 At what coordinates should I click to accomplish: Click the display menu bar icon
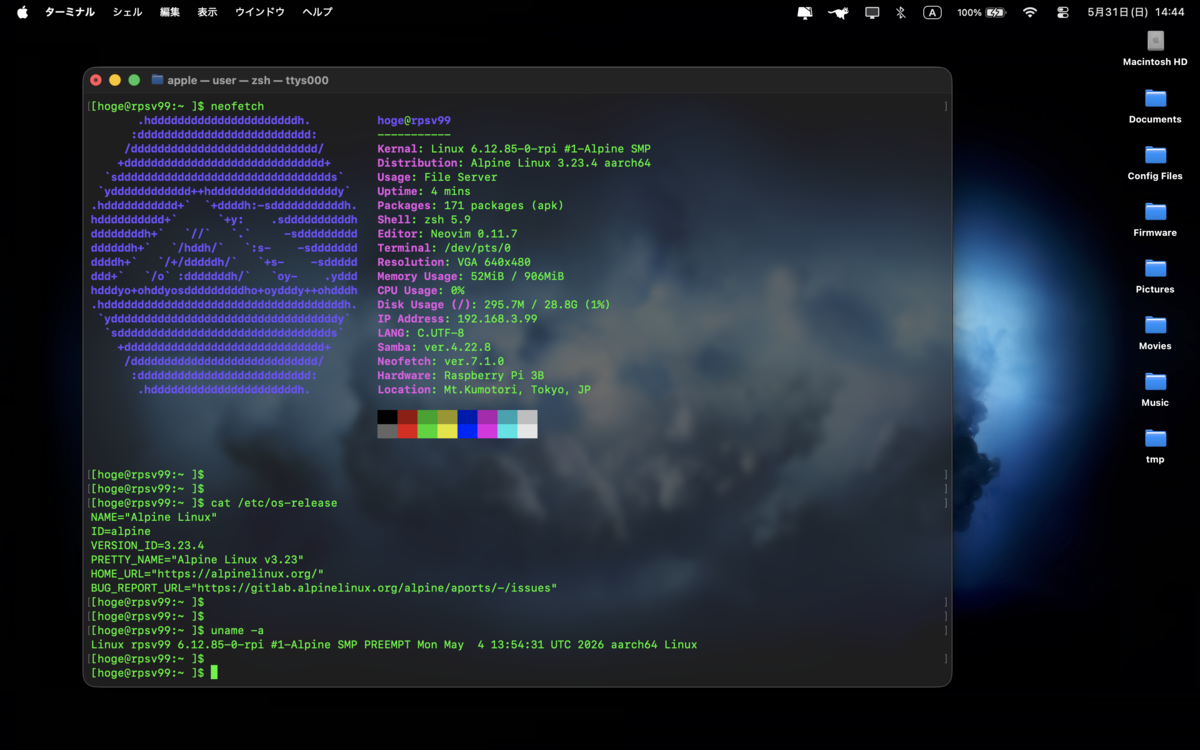click(872, 12)
